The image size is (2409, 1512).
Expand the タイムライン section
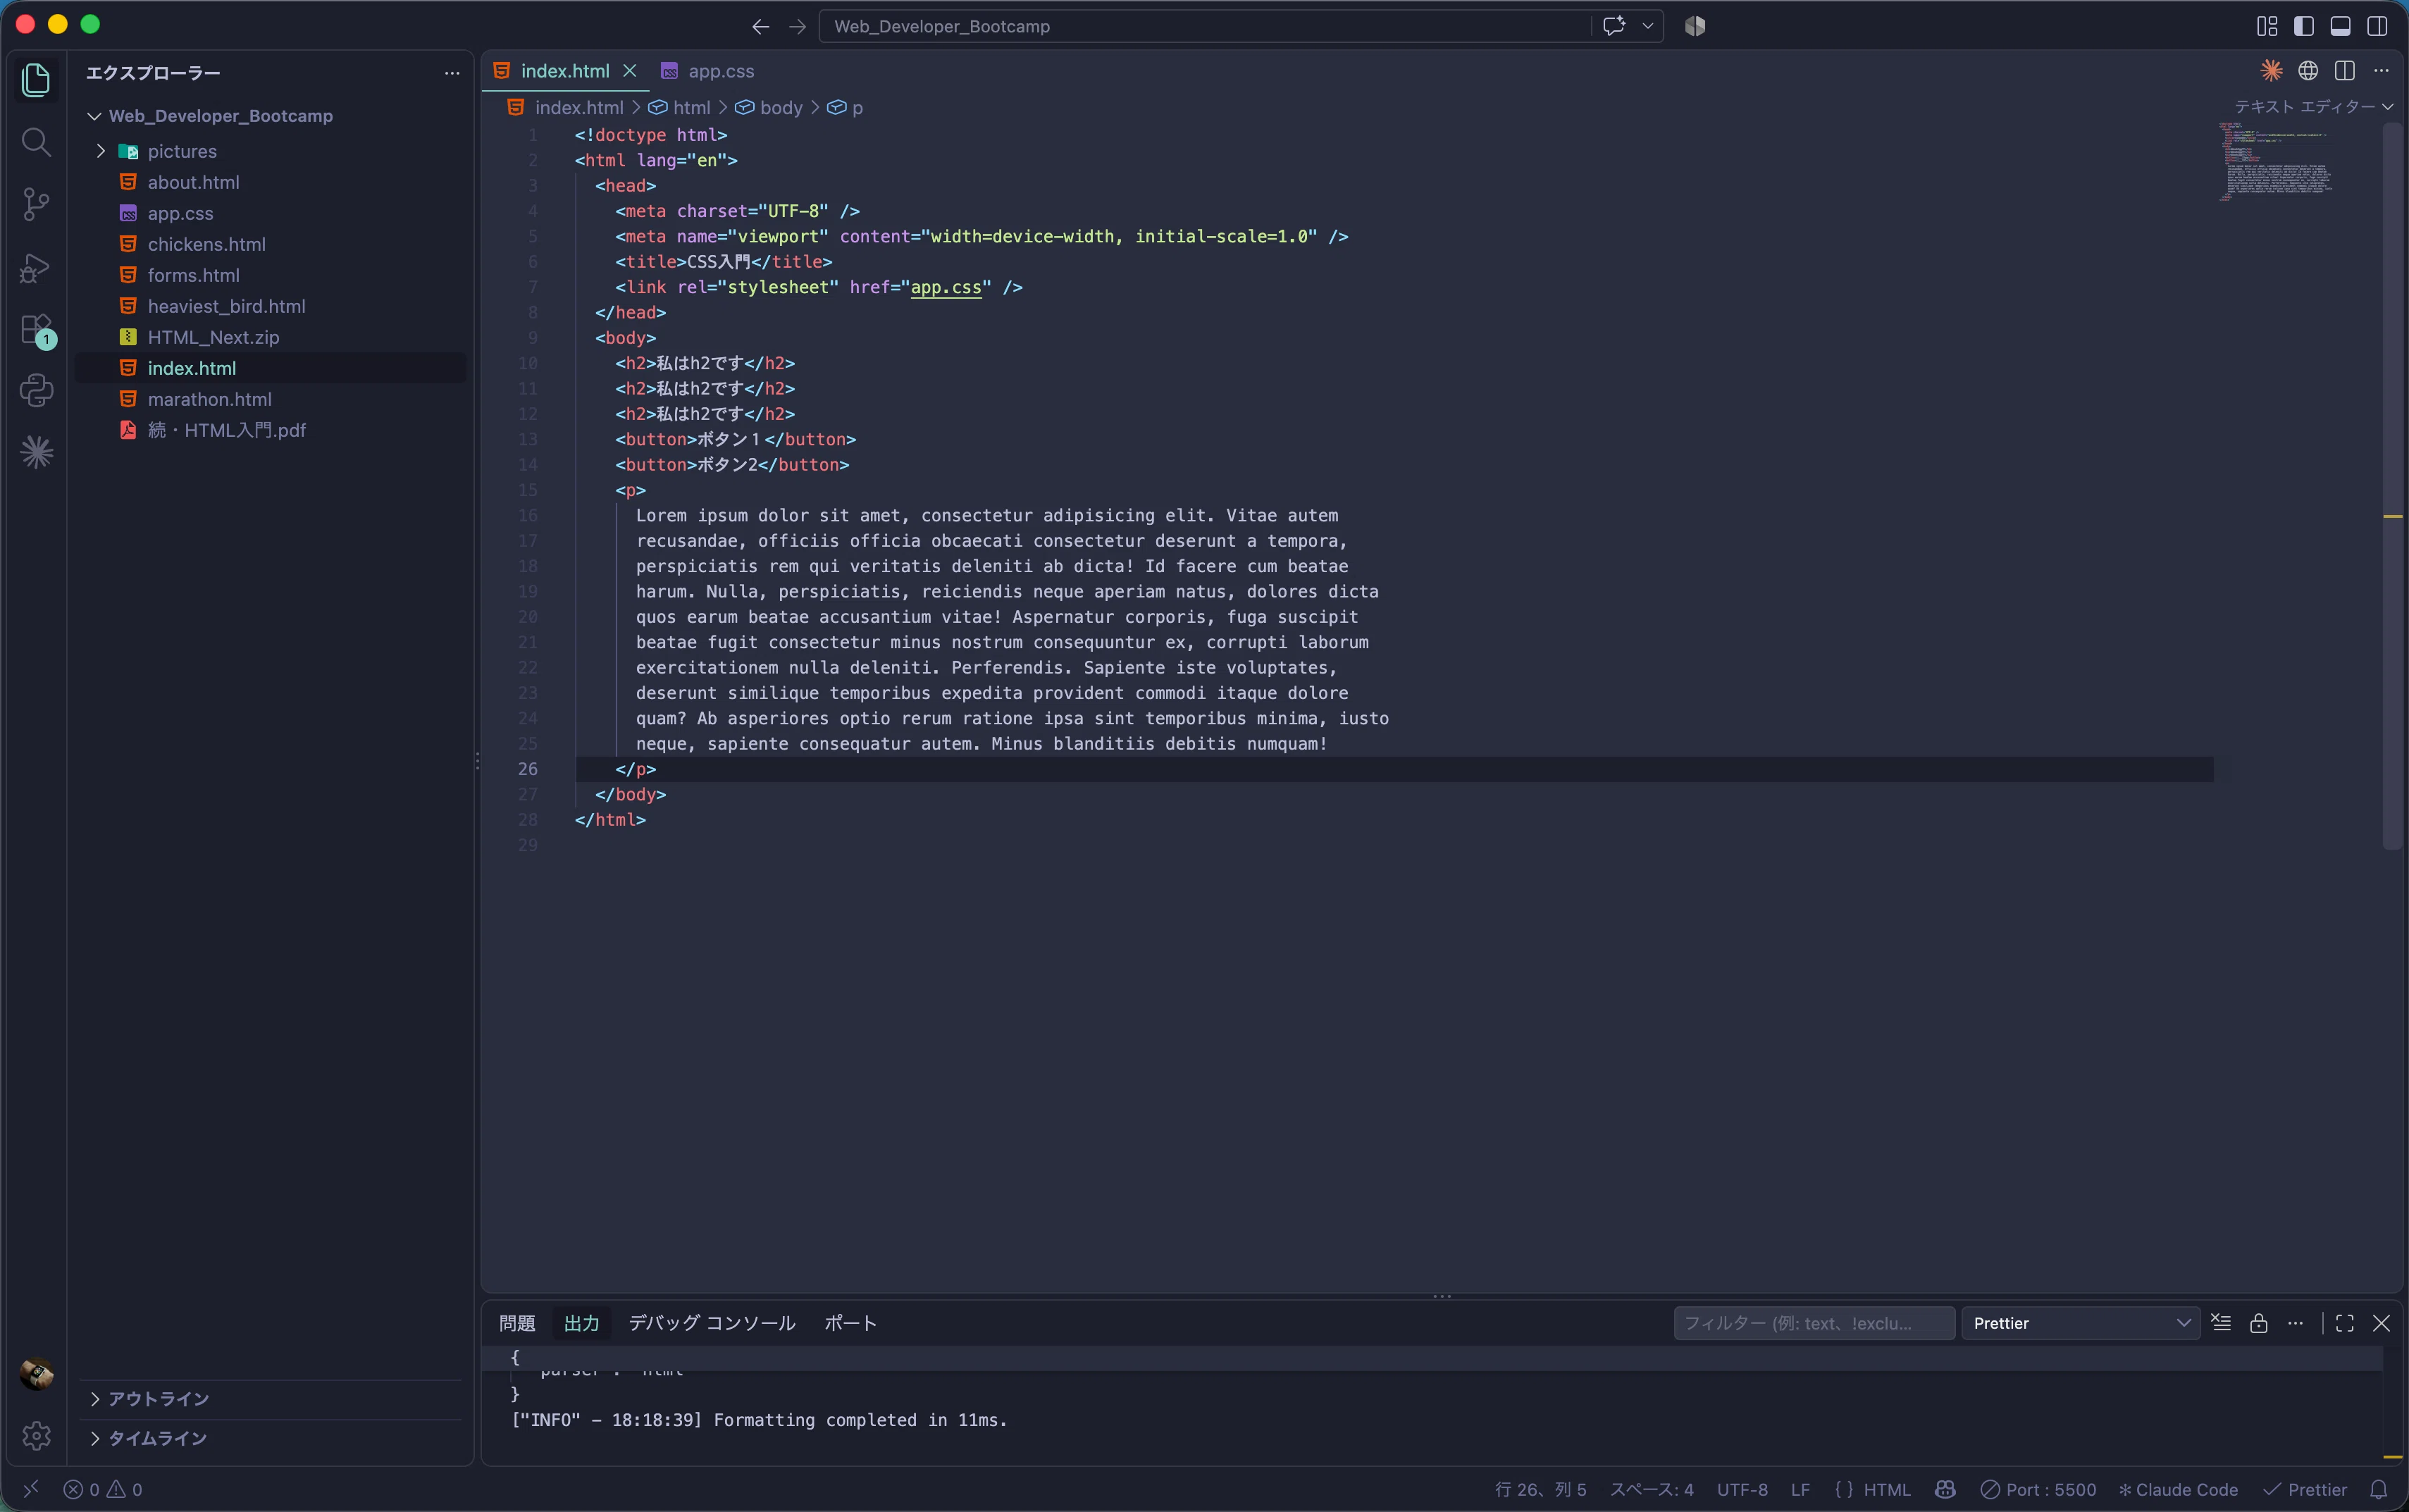(x=95, y=1437)
